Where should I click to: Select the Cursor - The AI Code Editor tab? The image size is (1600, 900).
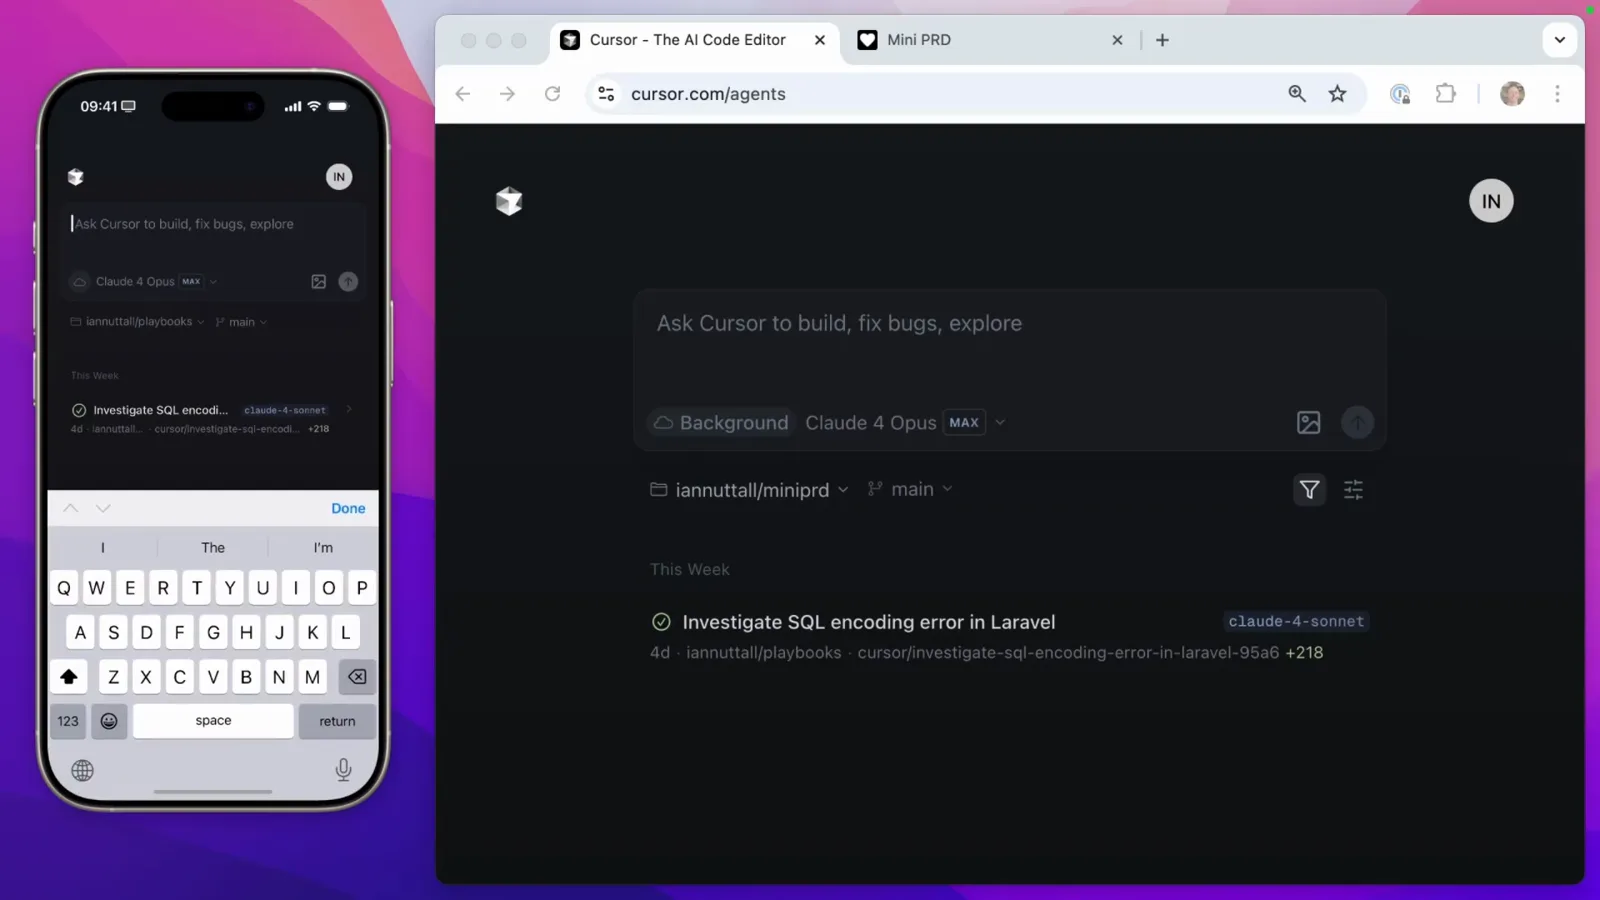coord(695,40)
